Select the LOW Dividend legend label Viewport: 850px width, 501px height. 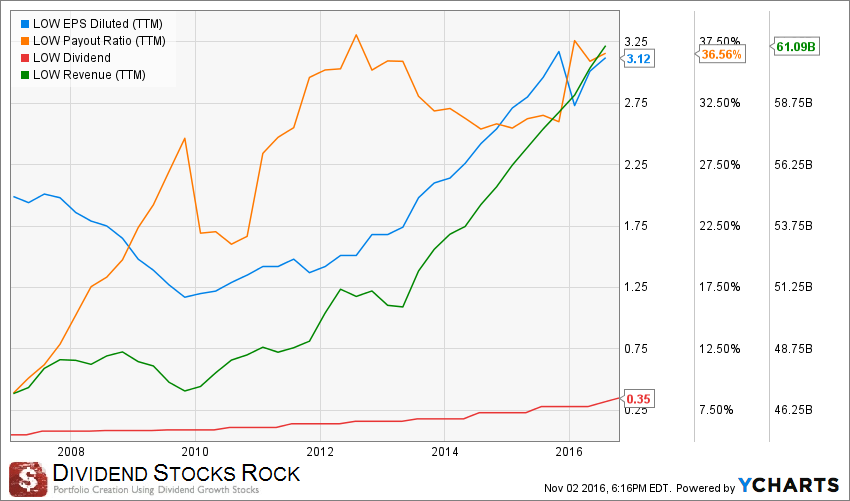tap(72, 57)
